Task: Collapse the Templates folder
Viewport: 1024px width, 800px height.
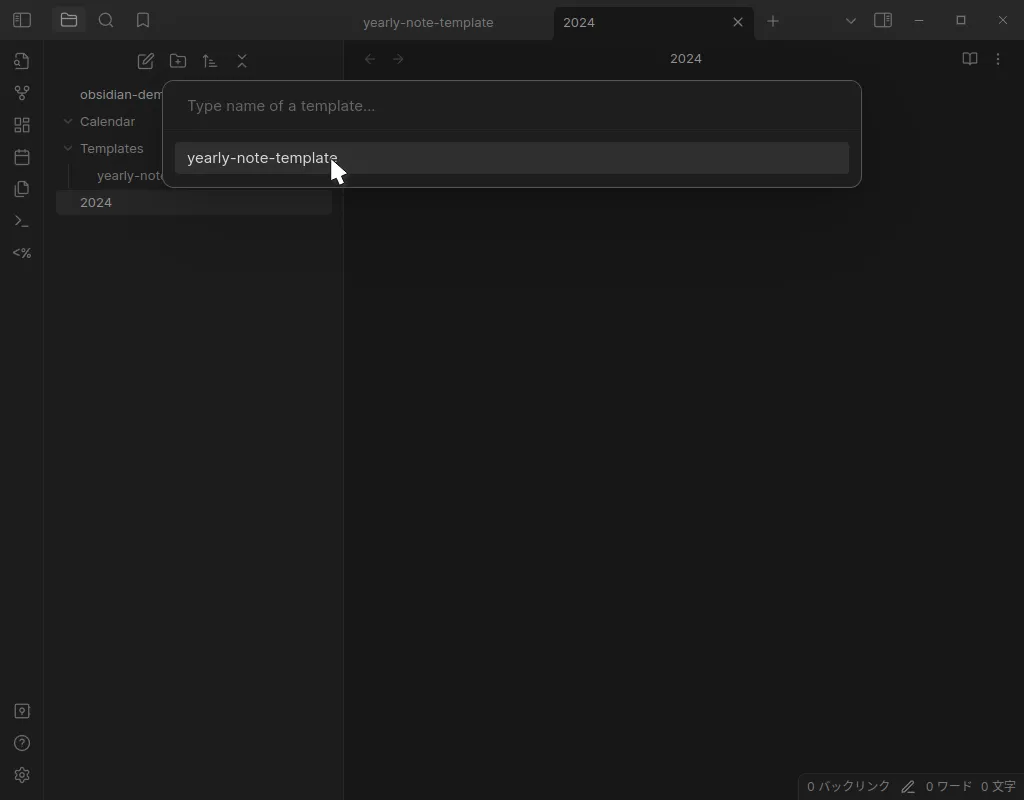Action: [x=68, y=149]
